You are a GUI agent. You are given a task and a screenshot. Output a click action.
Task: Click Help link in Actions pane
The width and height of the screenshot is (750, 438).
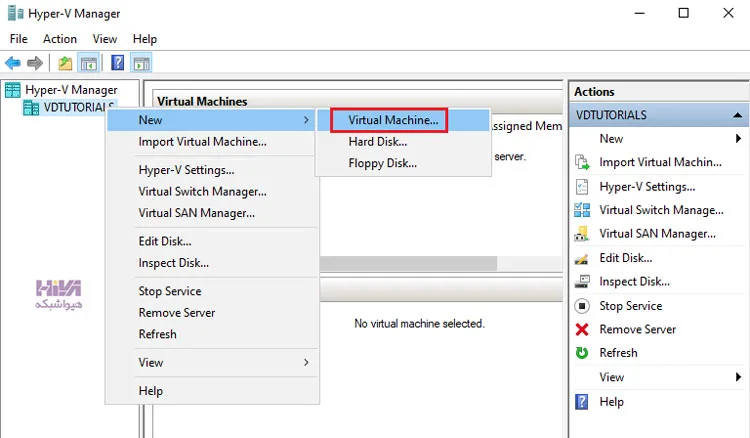click(612, 402)
